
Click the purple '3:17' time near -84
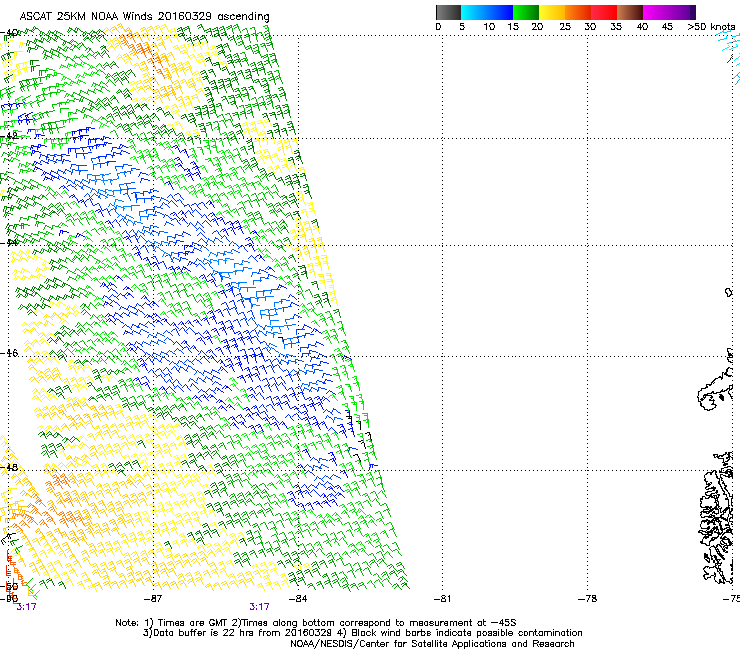point(260,607)
